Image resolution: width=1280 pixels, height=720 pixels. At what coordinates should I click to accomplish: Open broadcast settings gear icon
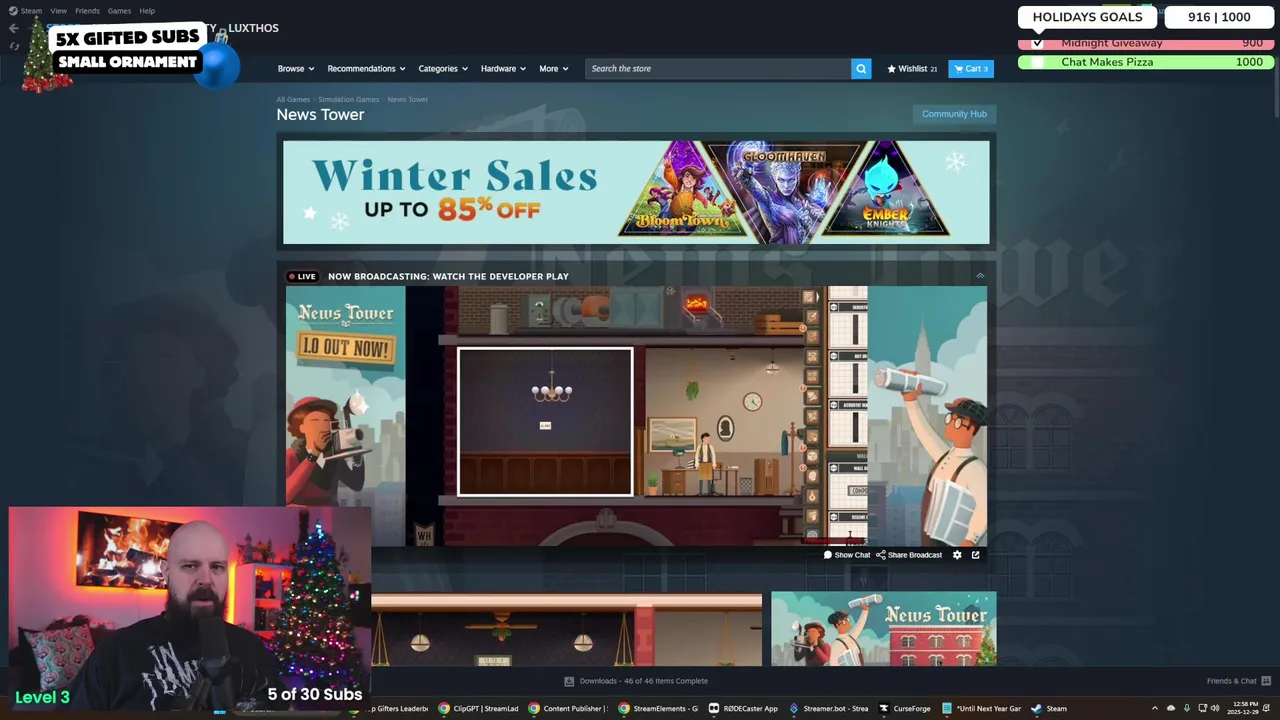(957, 555)
